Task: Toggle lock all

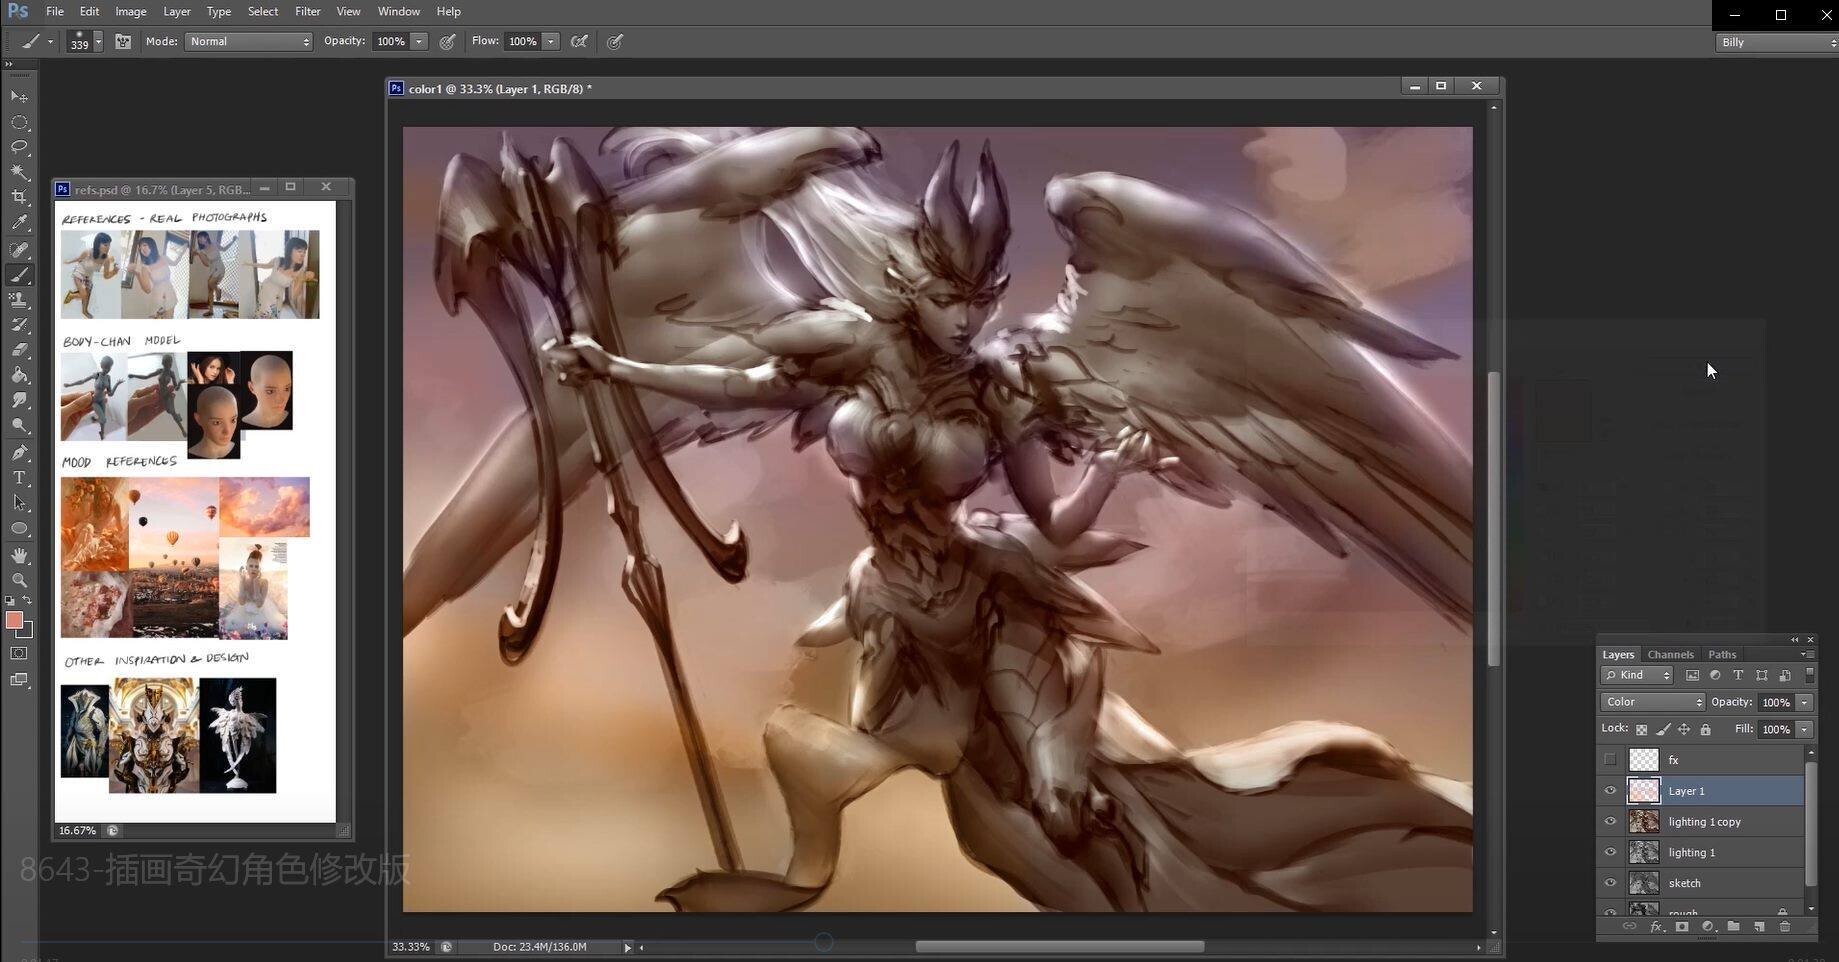Action: pos(1706,729)
